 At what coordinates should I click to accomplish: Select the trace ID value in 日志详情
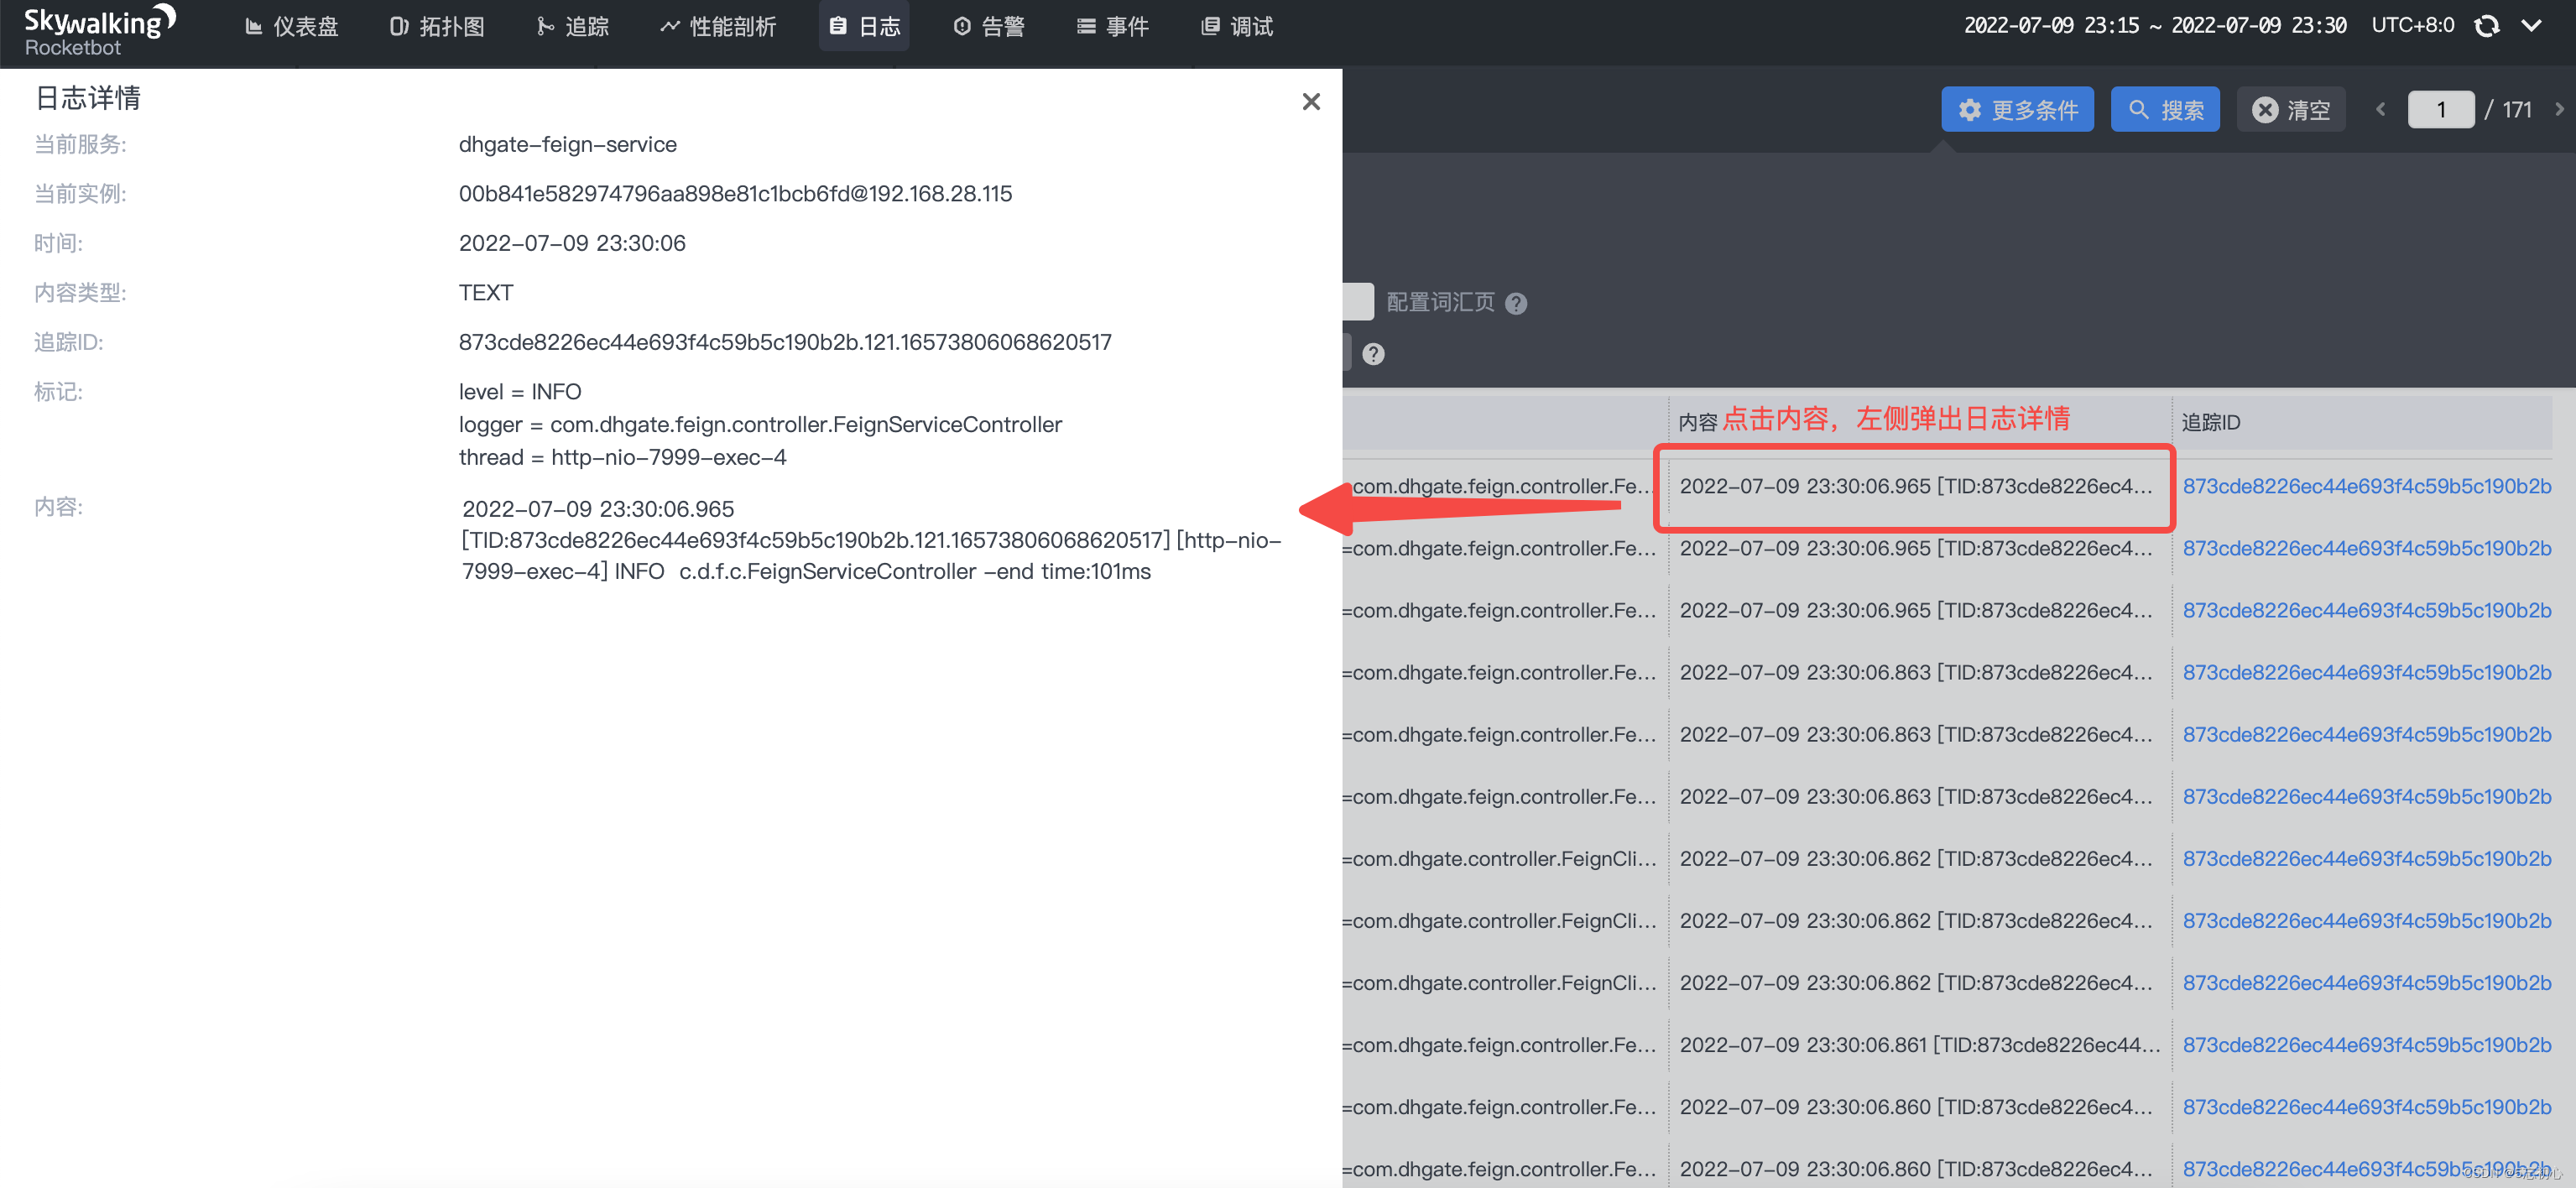785,343
